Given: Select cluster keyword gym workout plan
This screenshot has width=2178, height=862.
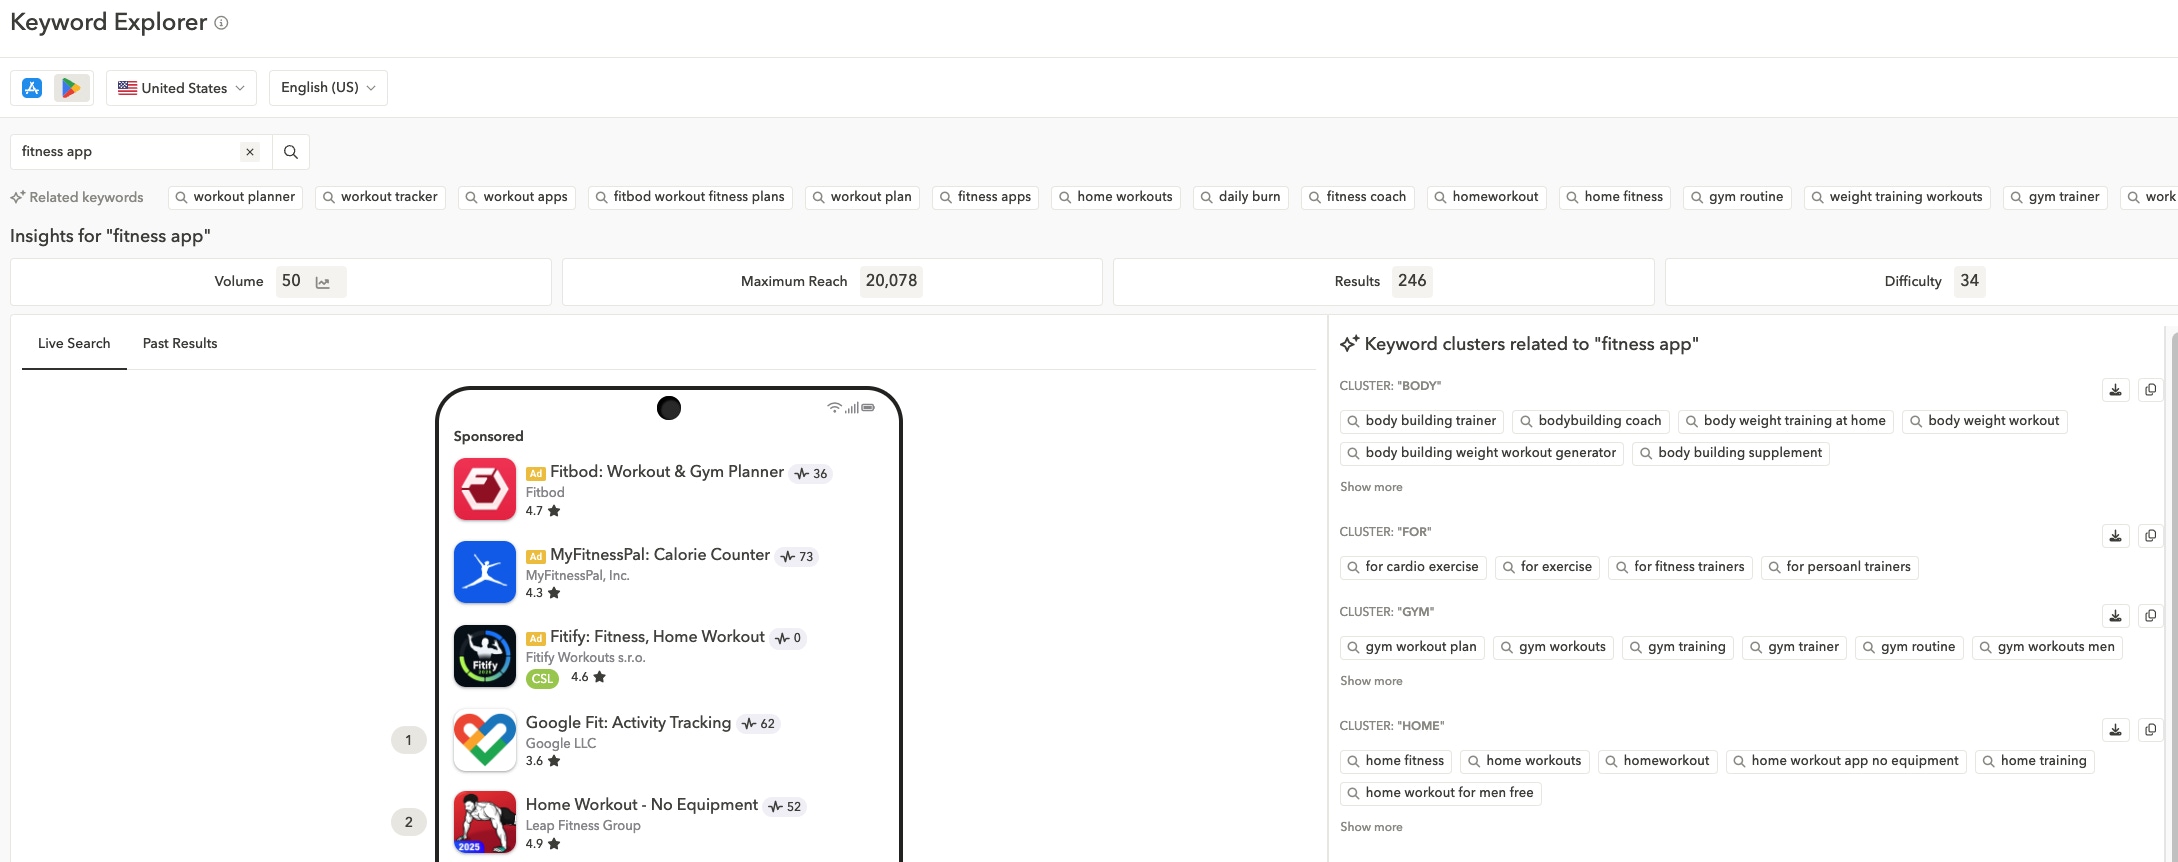Looking at the screenshot, I should pos(1412,647).
